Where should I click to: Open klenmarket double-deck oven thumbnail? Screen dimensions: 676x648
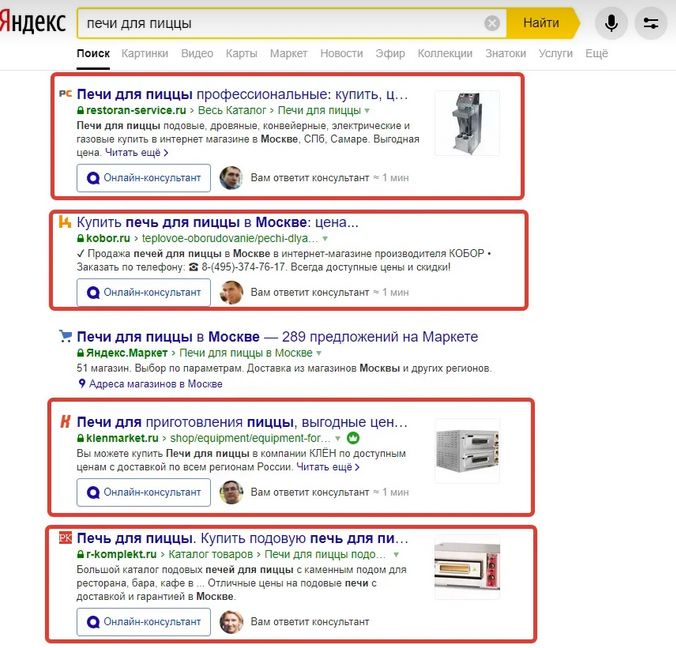tap(467, 451)
